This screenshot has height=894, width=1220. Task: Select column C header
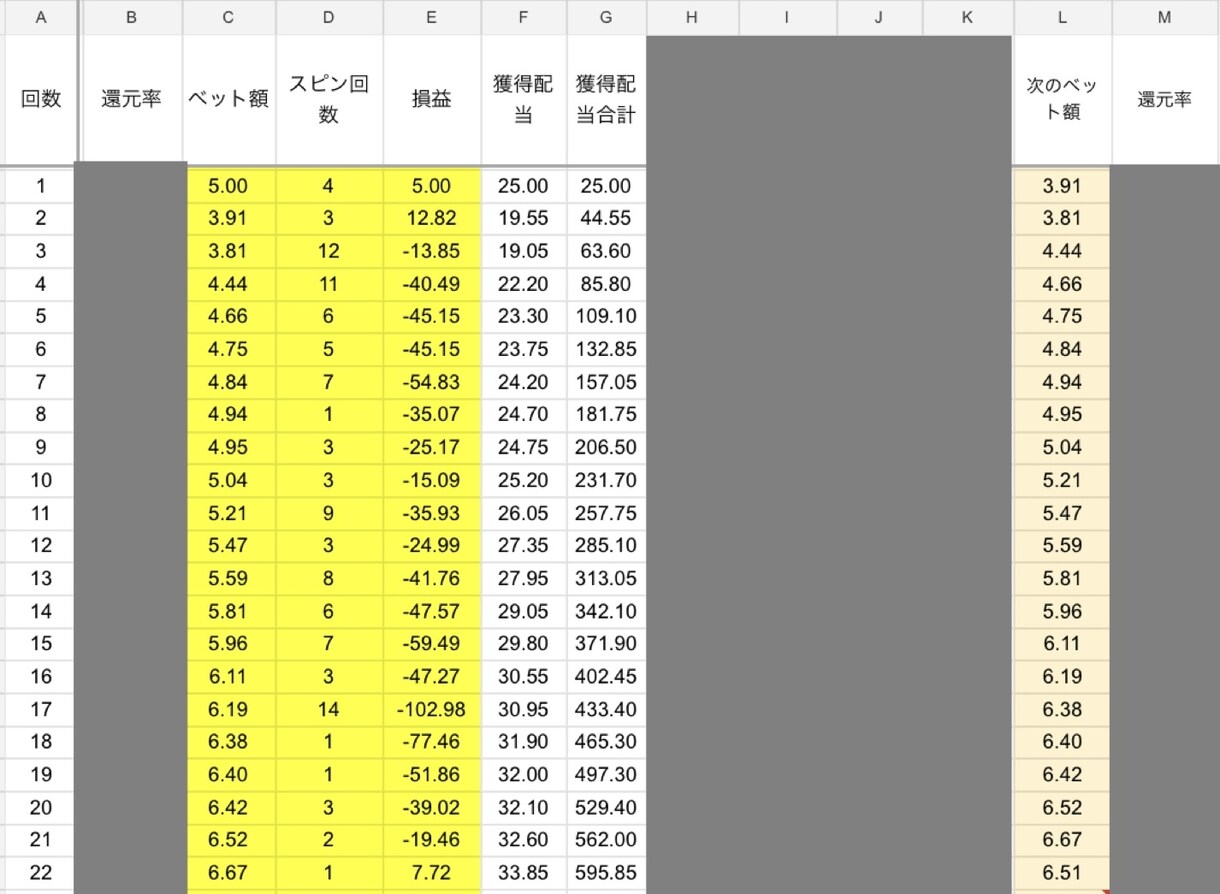tap(229, 17)
